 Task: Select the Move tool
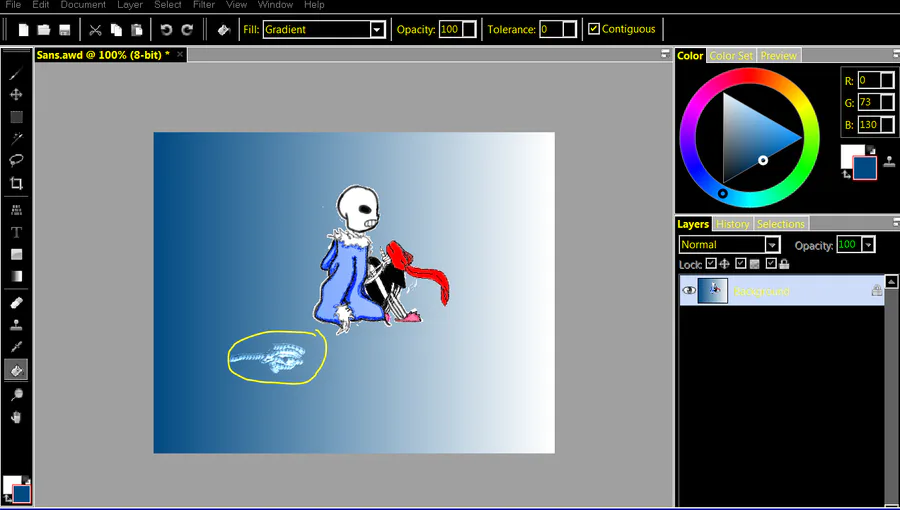coord(16,95)
